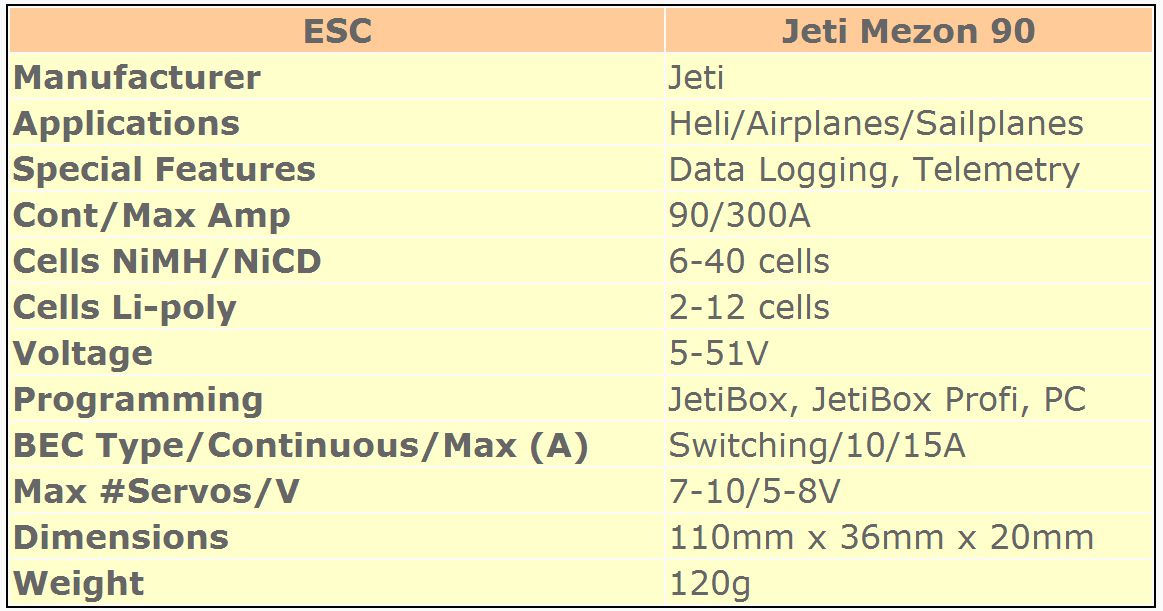Viewport: 1163px width, 611px height.
Task: Select the JetiBox, JetiBox Profi, PC value
Action: pos(877,400)
